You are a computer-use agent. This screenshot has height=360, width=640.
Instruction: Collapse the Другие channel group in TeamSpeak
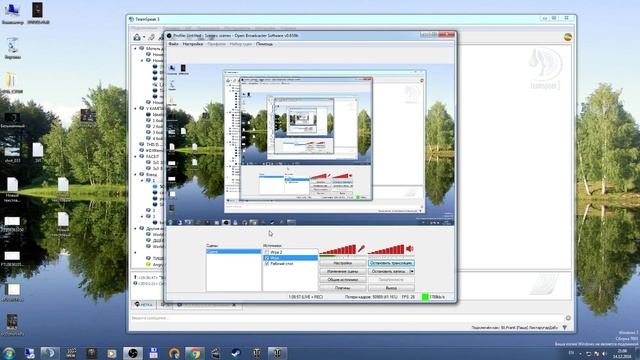(136, 229)
